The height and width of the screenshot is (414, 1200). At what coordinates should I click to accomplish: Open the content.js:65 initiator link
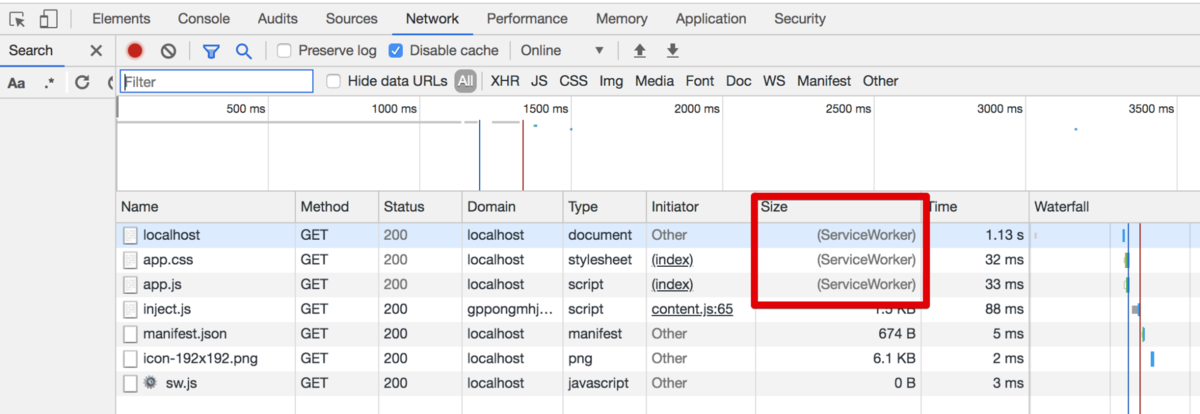tap(692, 309)
